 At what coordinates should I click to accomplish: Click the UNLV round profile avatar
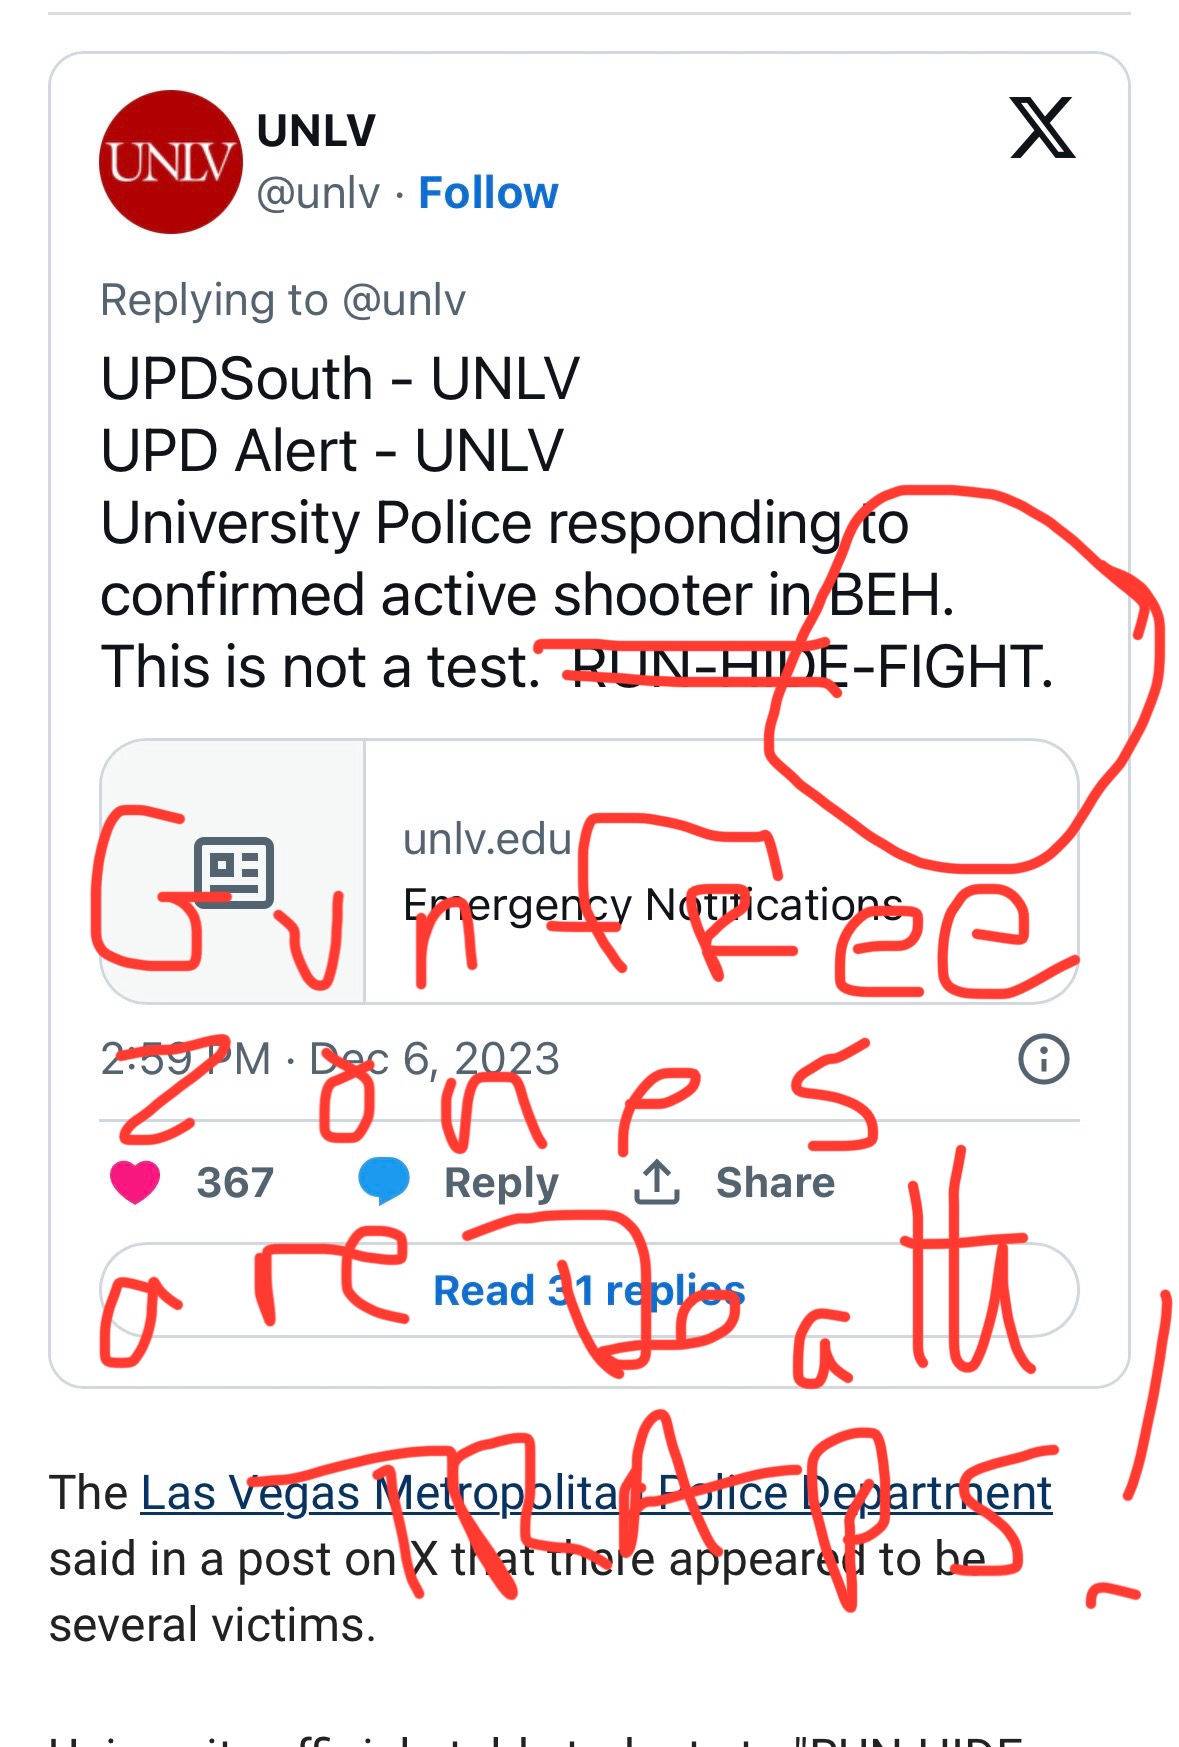point(170,162)
